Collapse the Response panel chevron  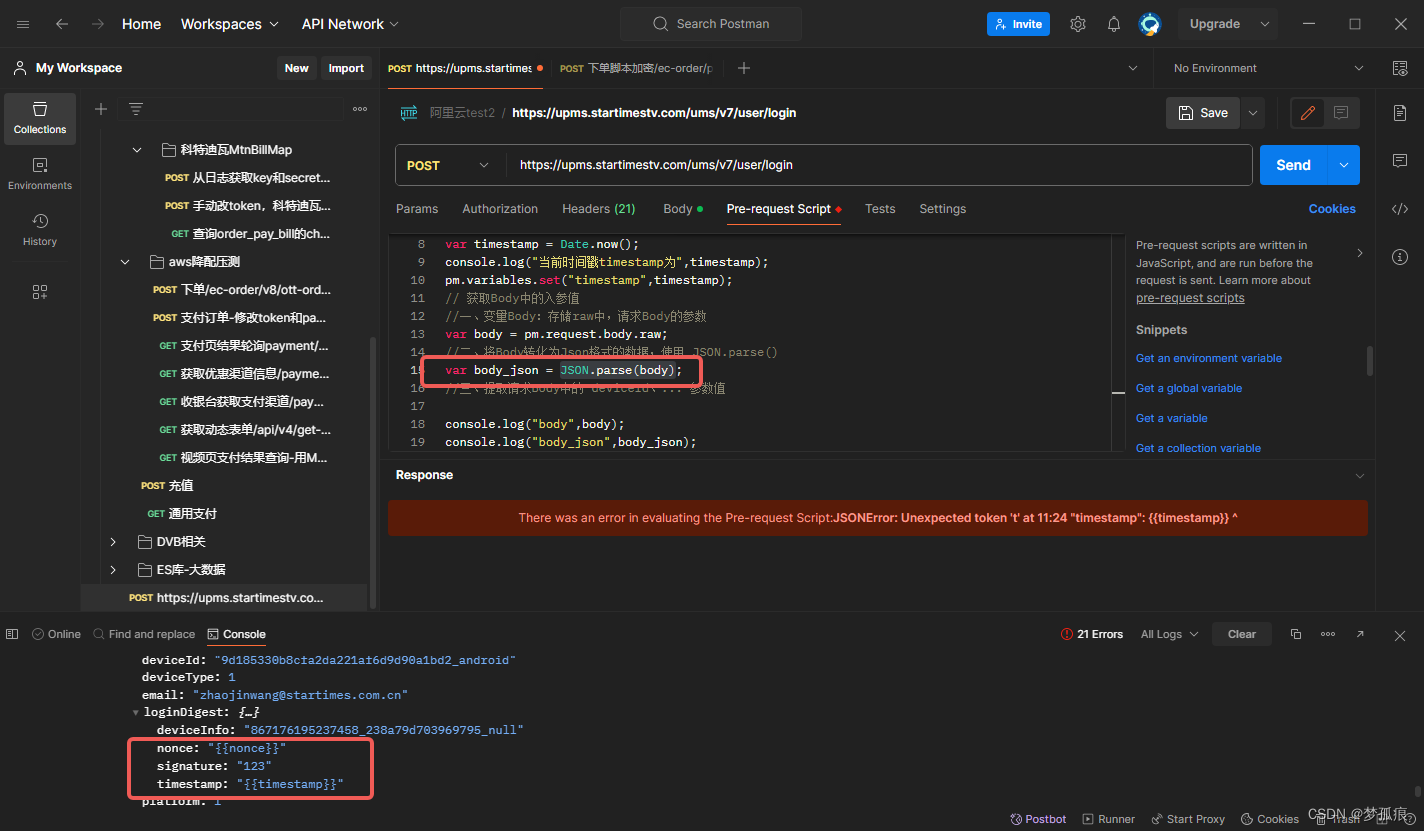(1359, 475)
